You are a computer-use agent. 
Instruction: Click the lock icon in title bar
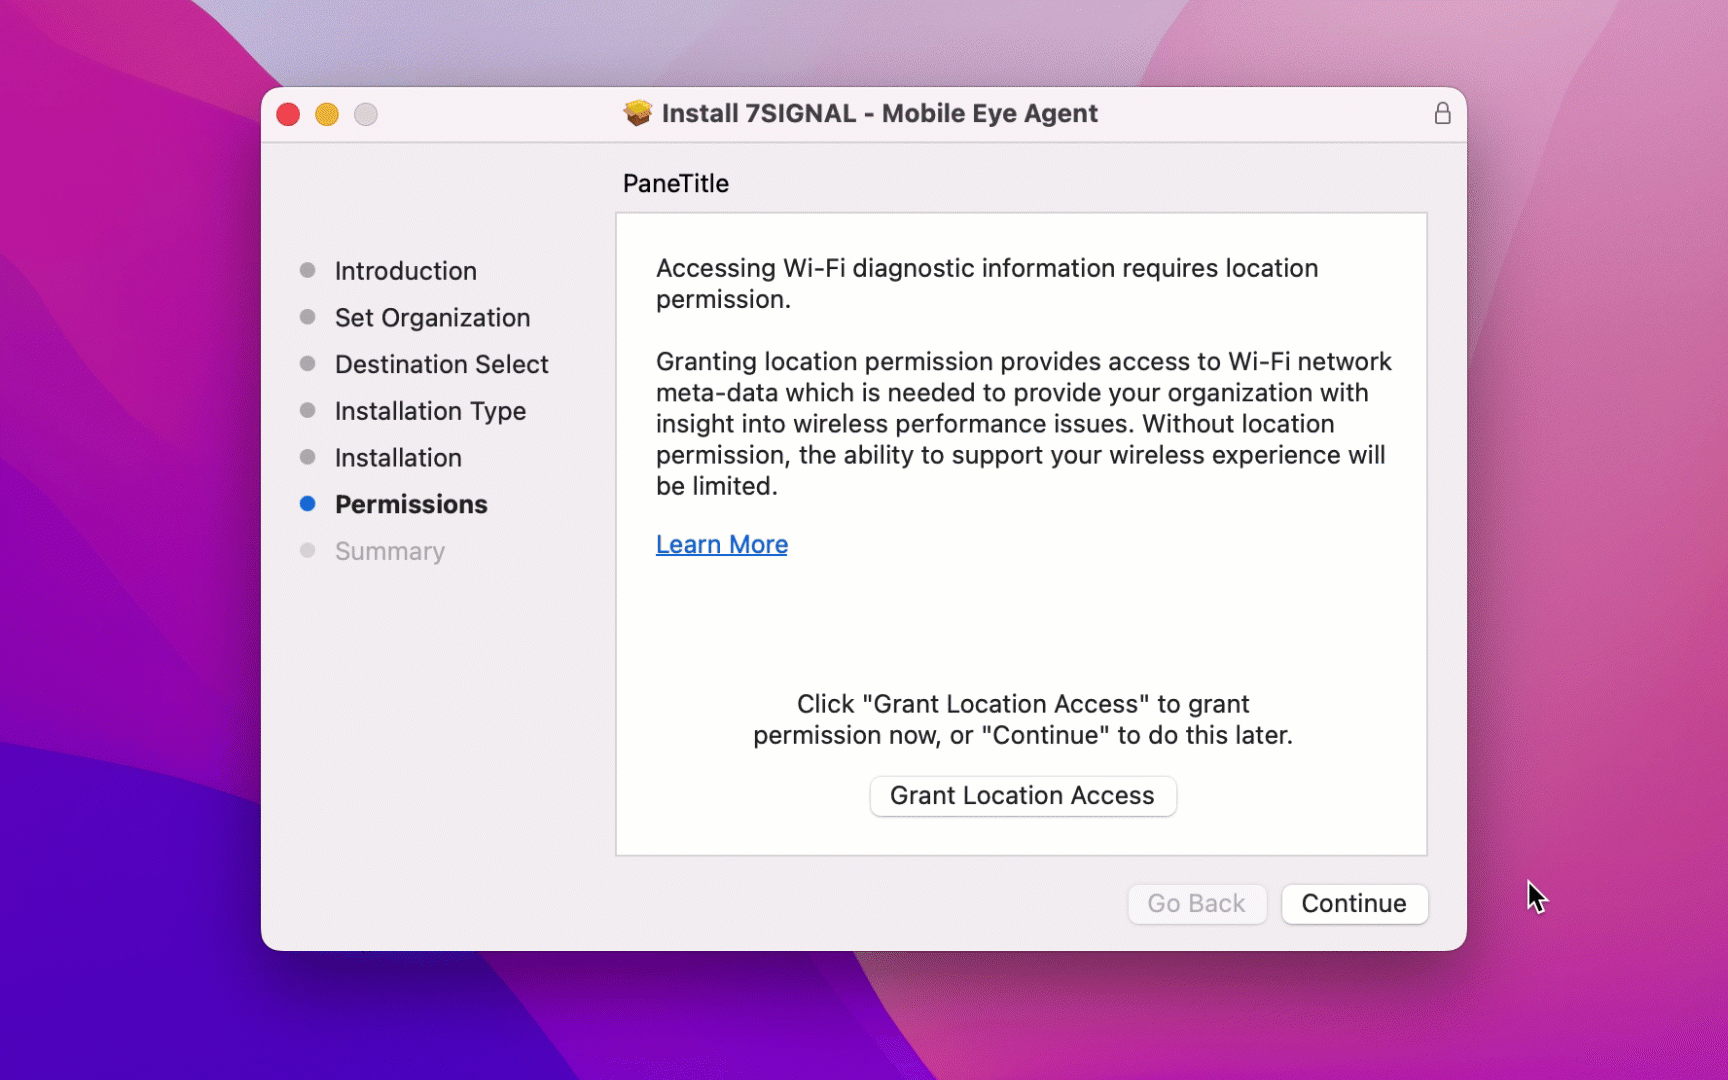pos(1442,113)
